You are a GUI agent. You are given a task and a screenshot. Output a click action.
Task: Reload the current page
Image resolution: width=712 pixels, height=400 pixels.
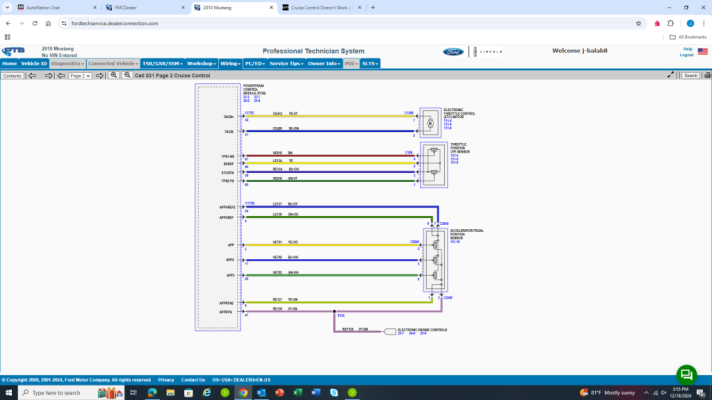pos(35,23)
